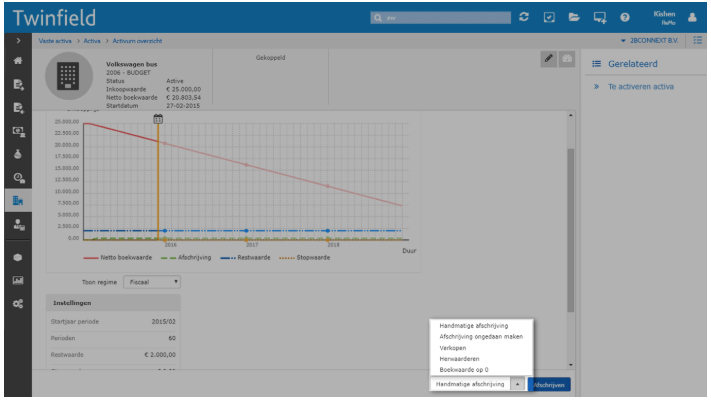Select the fixed assets sidebar icon
Screen dimensions: 711x401
click(x=18, y=200)
